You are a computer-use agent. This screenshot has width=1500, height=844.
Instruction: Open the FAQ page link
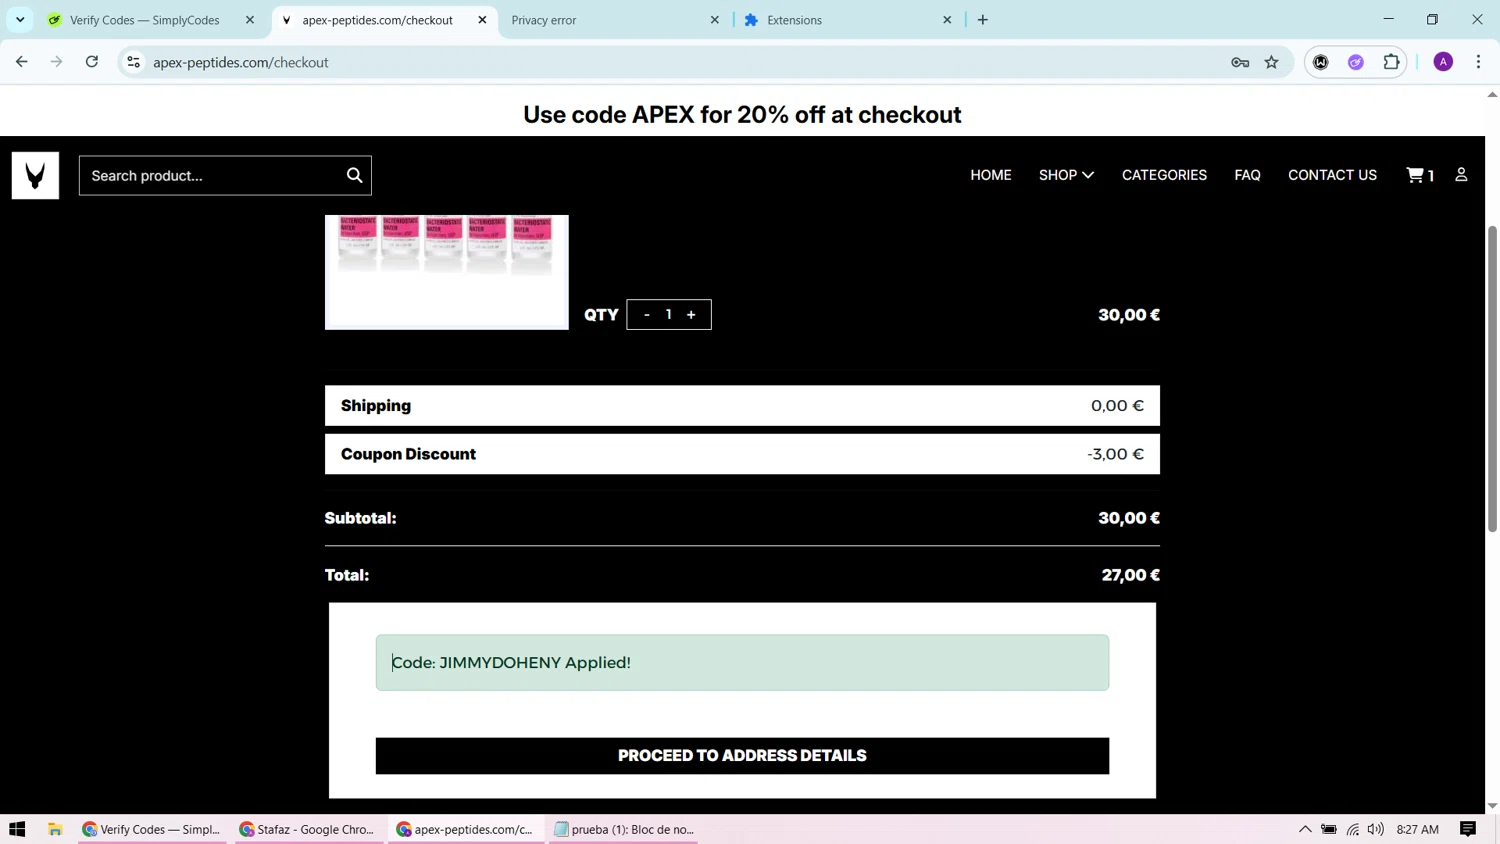[1247, 175]
